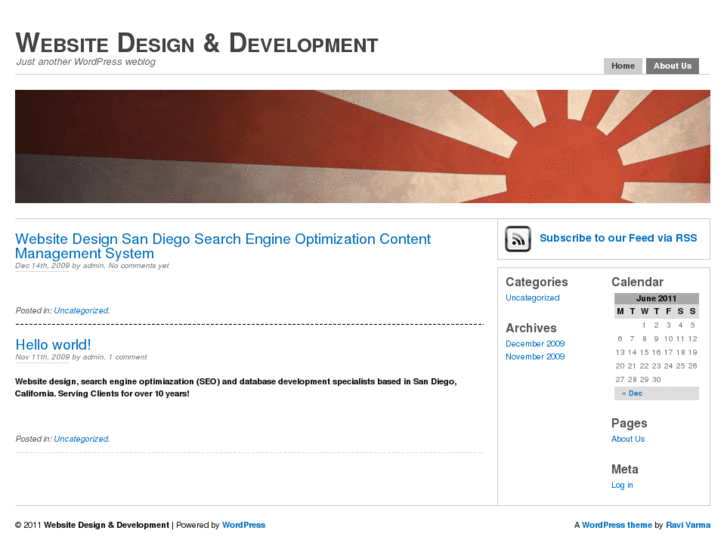Click the Log in link under Meta
The image size is (727, 545).
point(622,485)
